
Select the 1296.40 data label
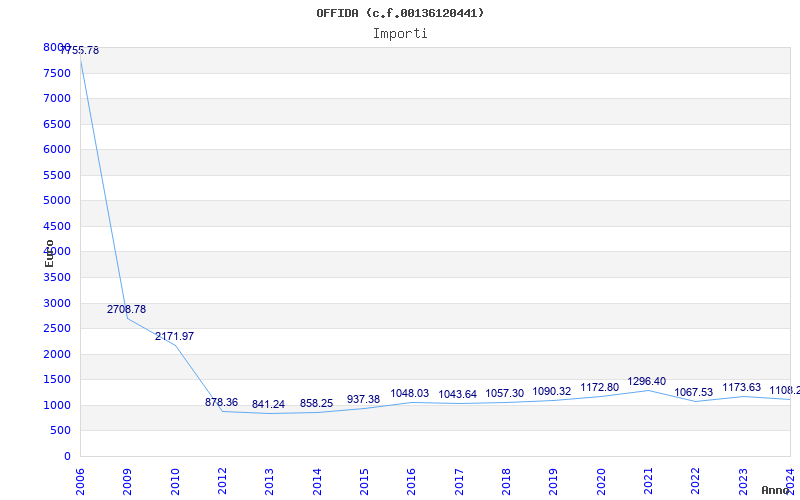pos(646,381)
